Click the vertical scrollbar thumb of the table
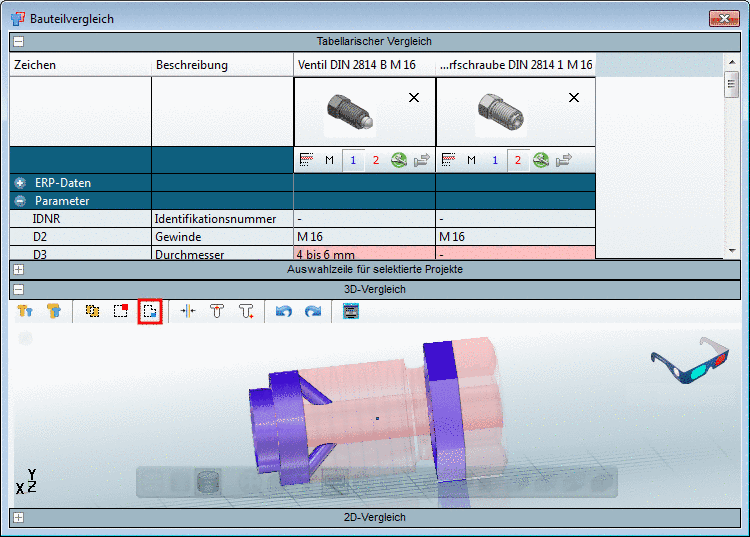The width and height of the screenshot is (750, 537). click(731, 85)
